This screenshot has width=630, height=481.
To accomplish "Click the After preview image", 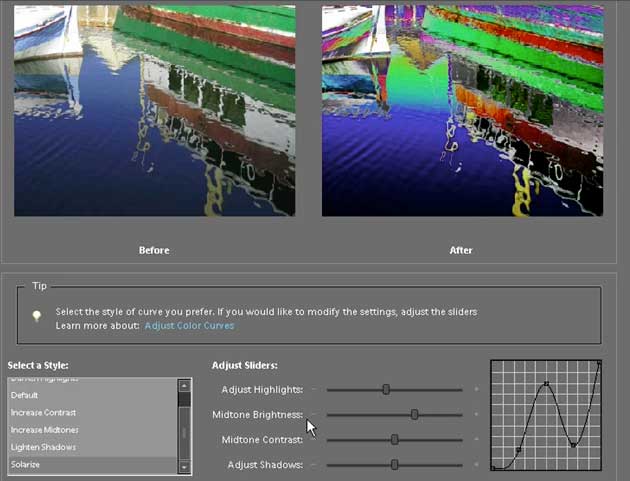I will click(x=462, y=111).
